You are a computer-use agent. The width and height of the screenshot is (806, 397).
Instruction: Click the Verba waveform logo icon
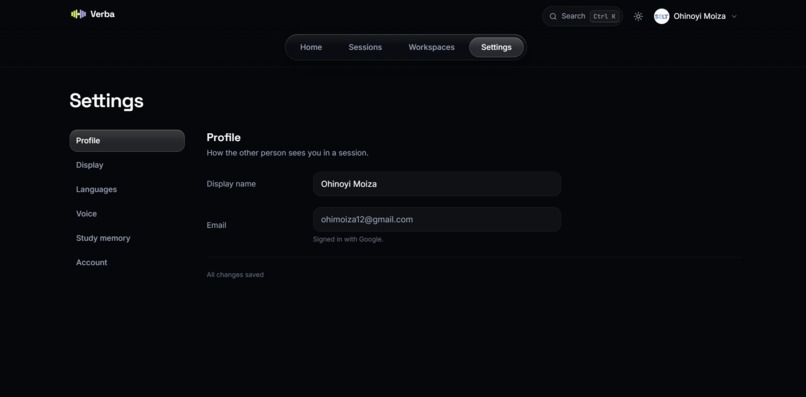[x=78, y=14]
